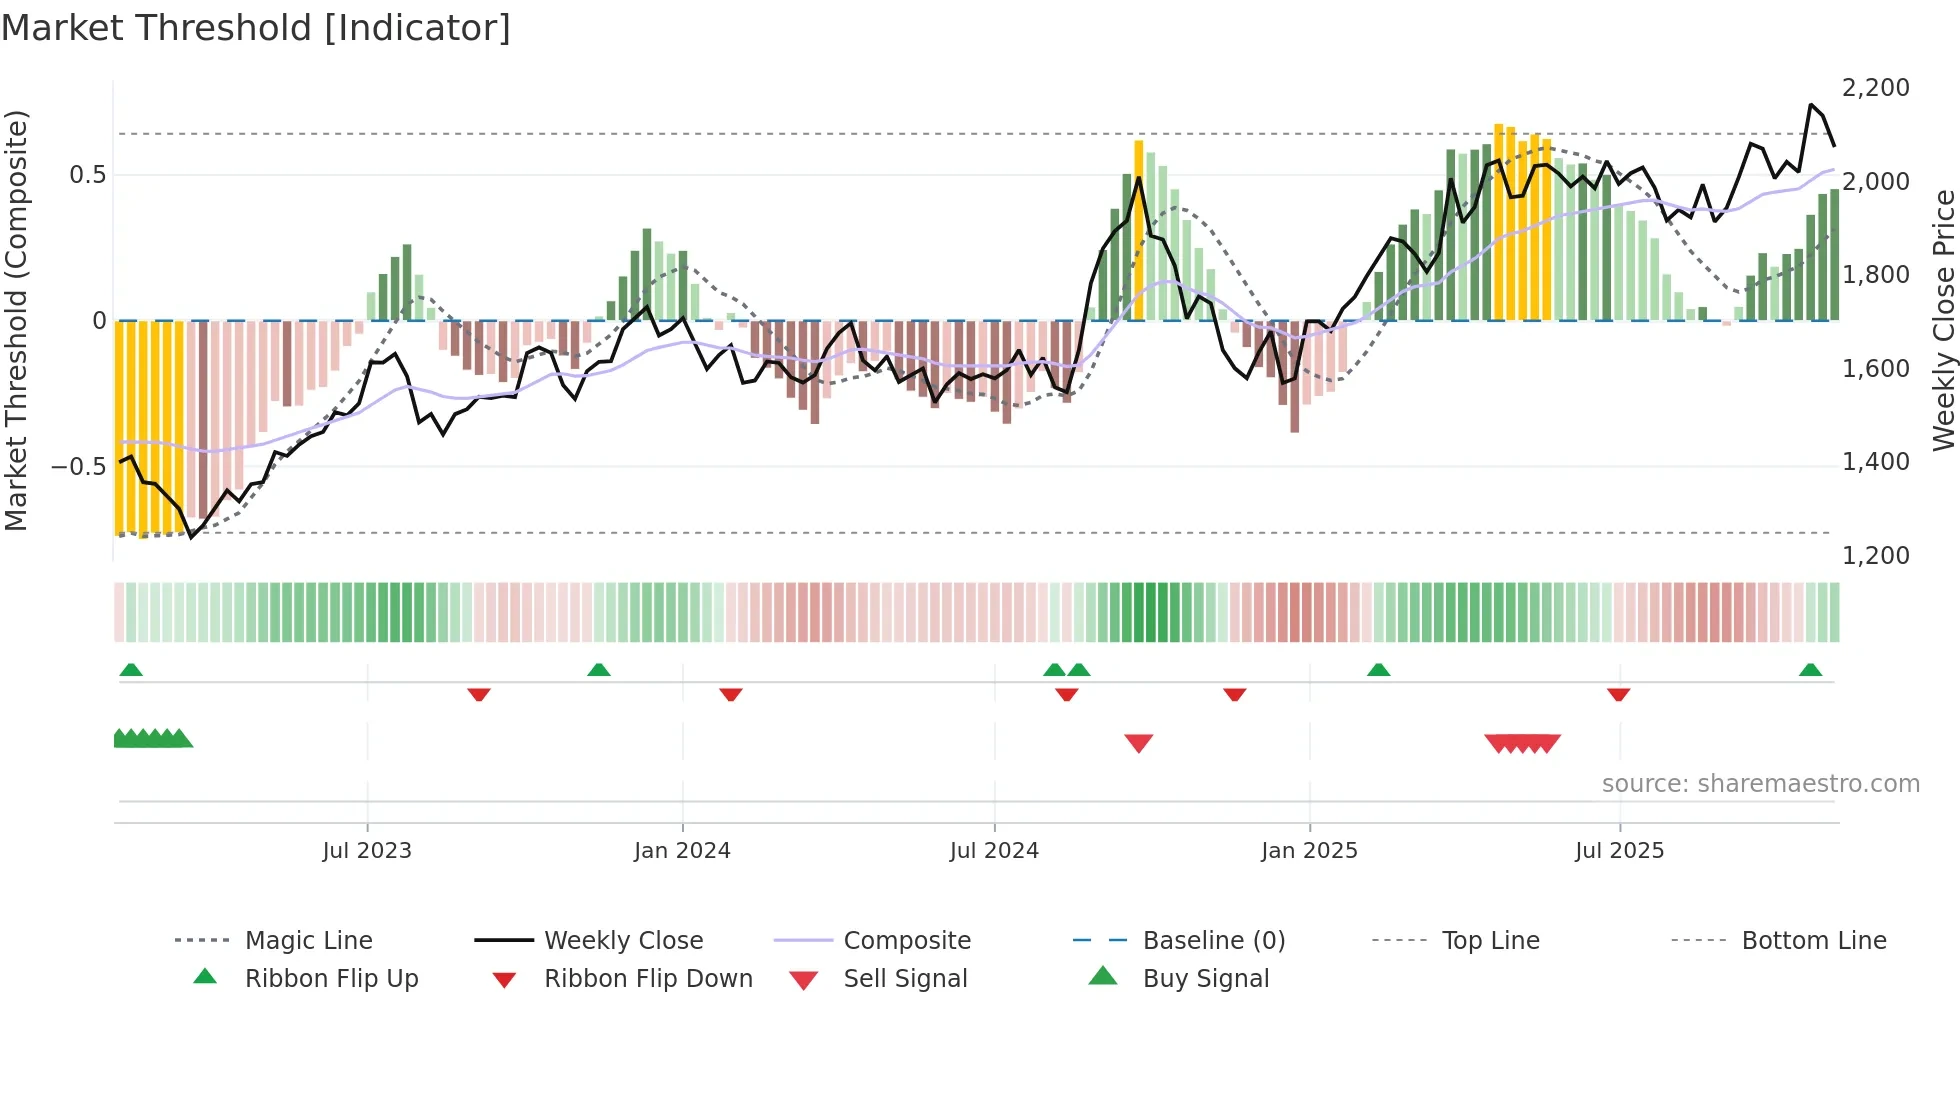Select the lone sell signal marker in late 2024

1139,743
